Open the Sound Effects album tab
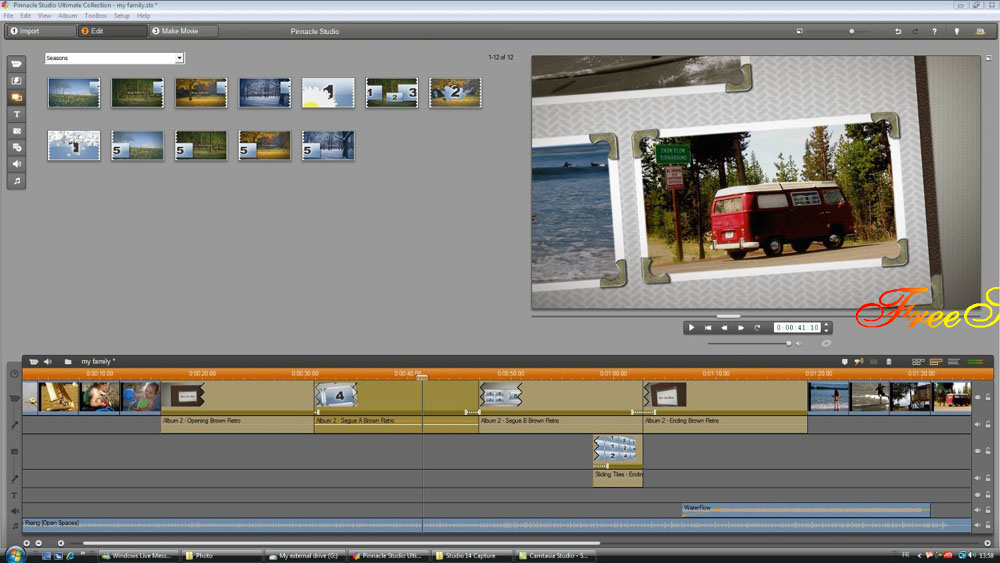This screenshot has width=1000, height=563. 17,164
